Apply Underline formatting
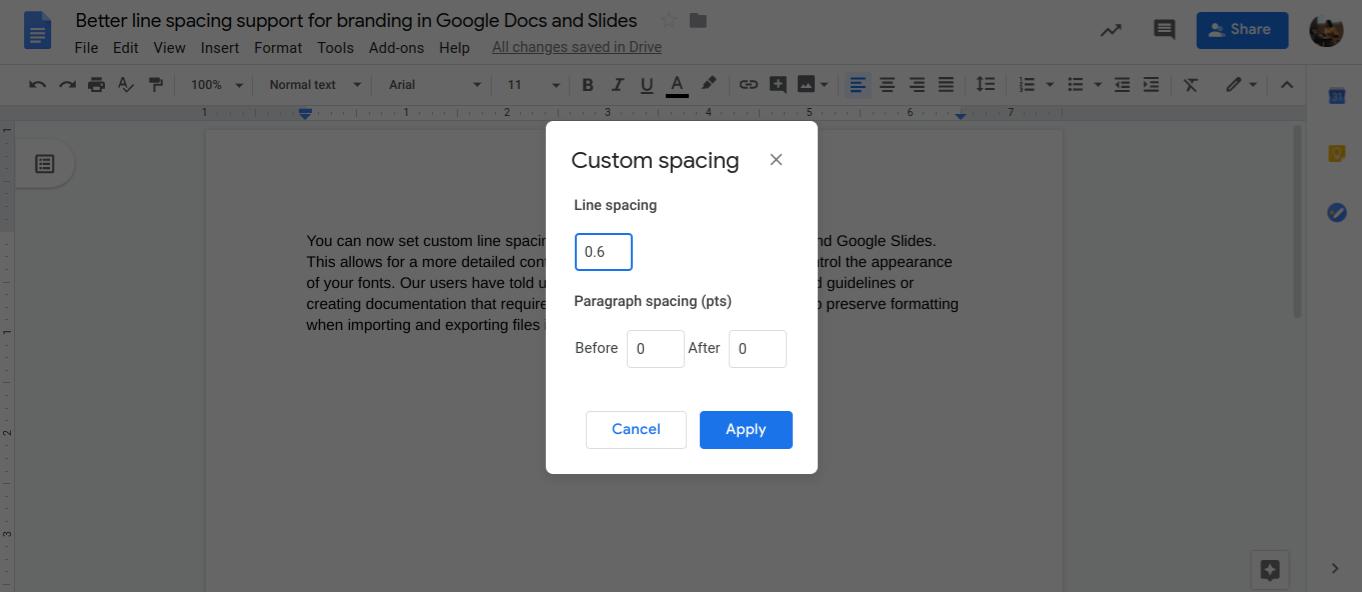This screenshot has height=592, width=1362. click(x=647, y=85)
